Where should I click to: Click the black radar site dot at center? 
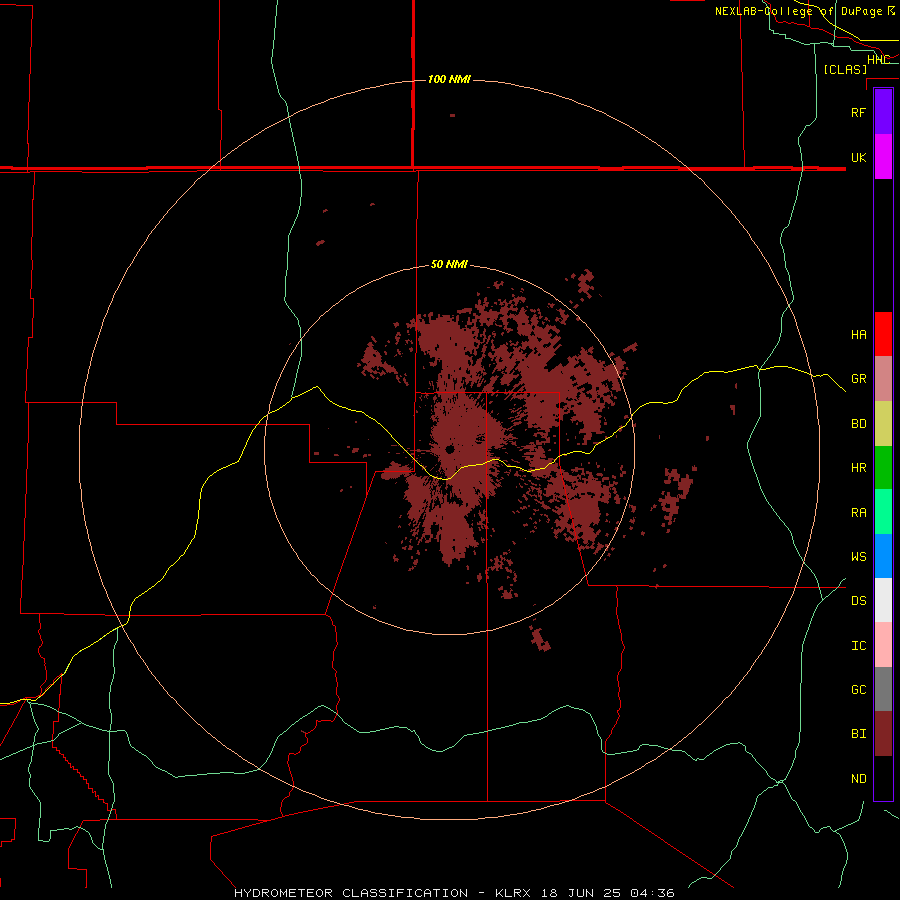449,449
